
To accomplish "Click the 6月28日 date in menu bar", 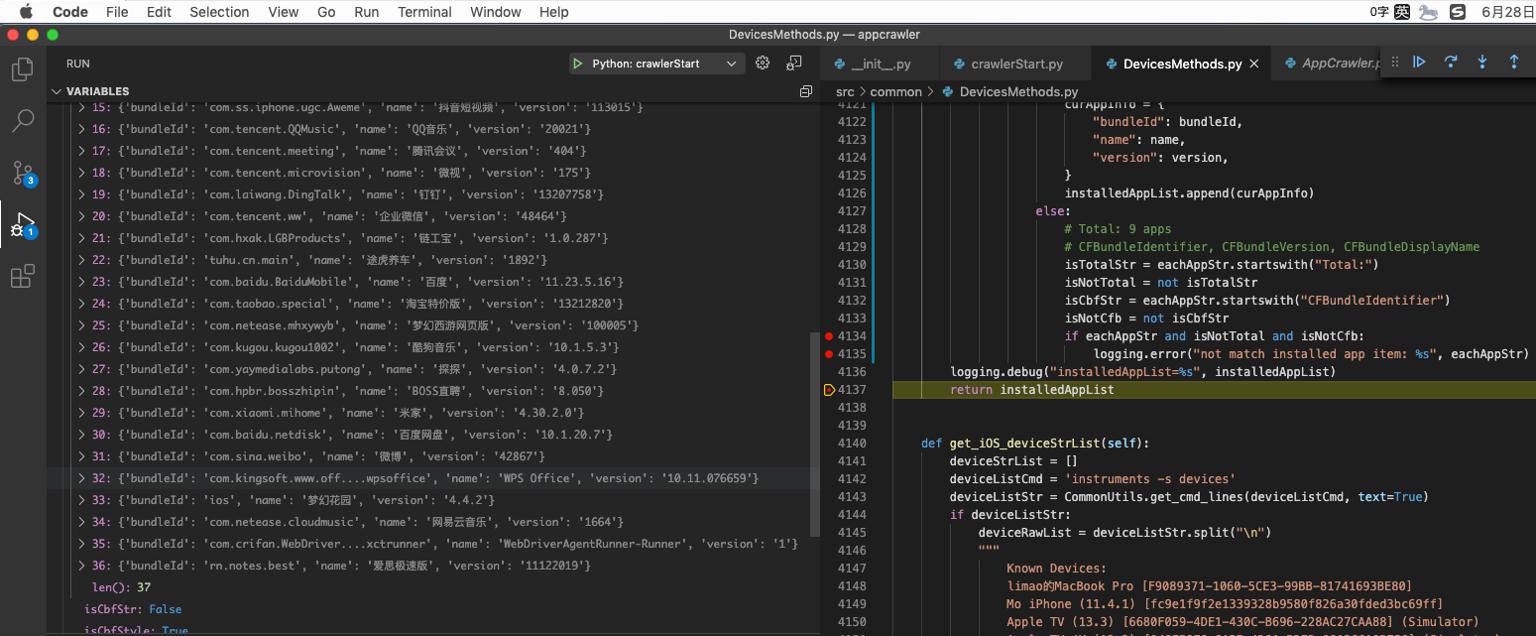I will click(1506, 12).
